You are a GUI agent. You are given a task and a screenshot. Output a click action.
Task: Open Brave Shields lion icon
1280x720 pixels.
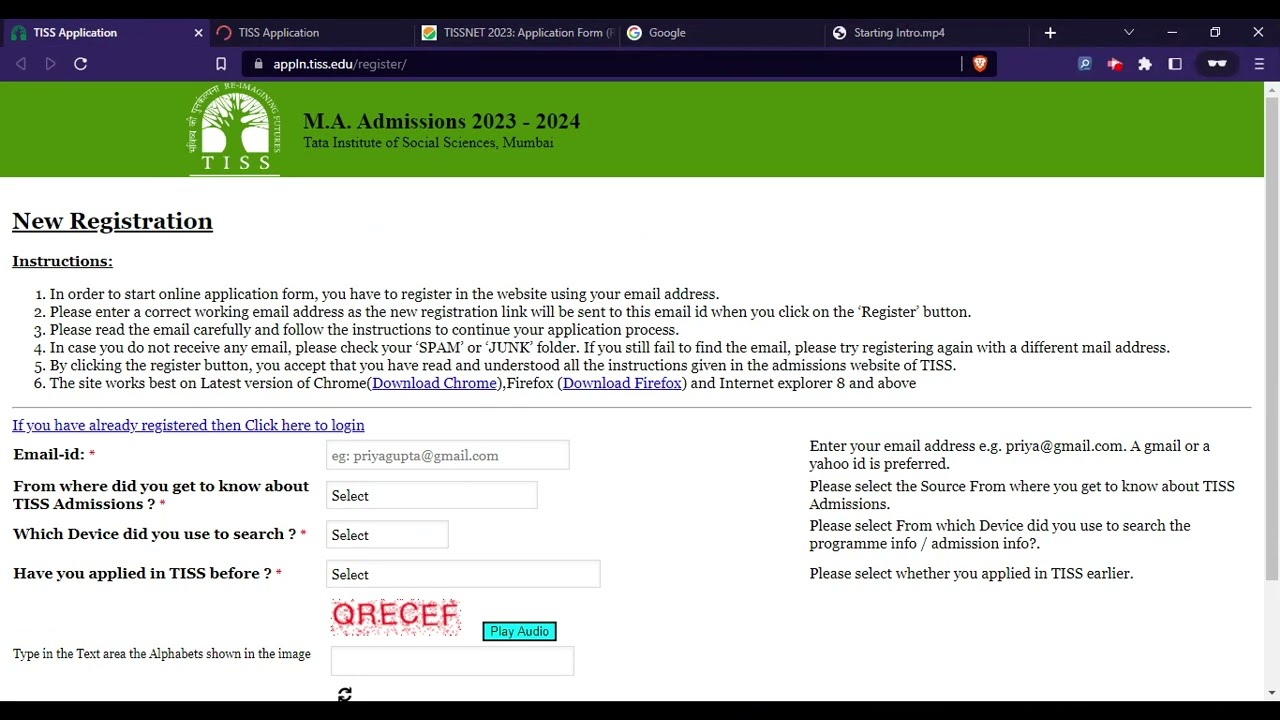click(980, 64)
